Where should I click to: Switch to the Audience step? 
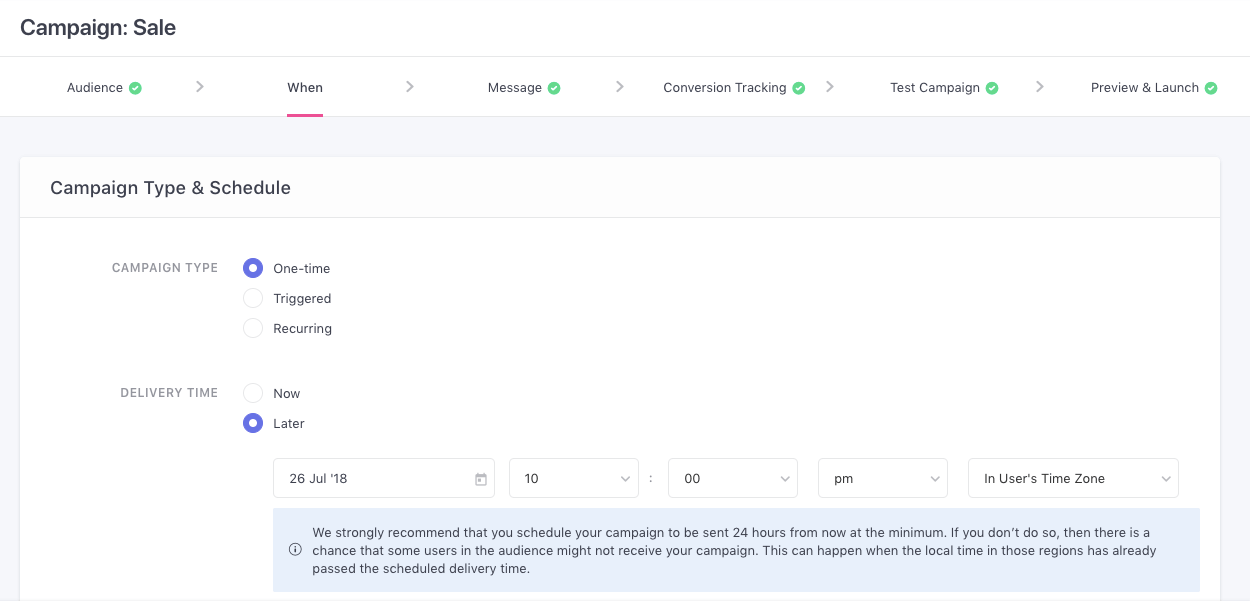(x=95, y=88)
